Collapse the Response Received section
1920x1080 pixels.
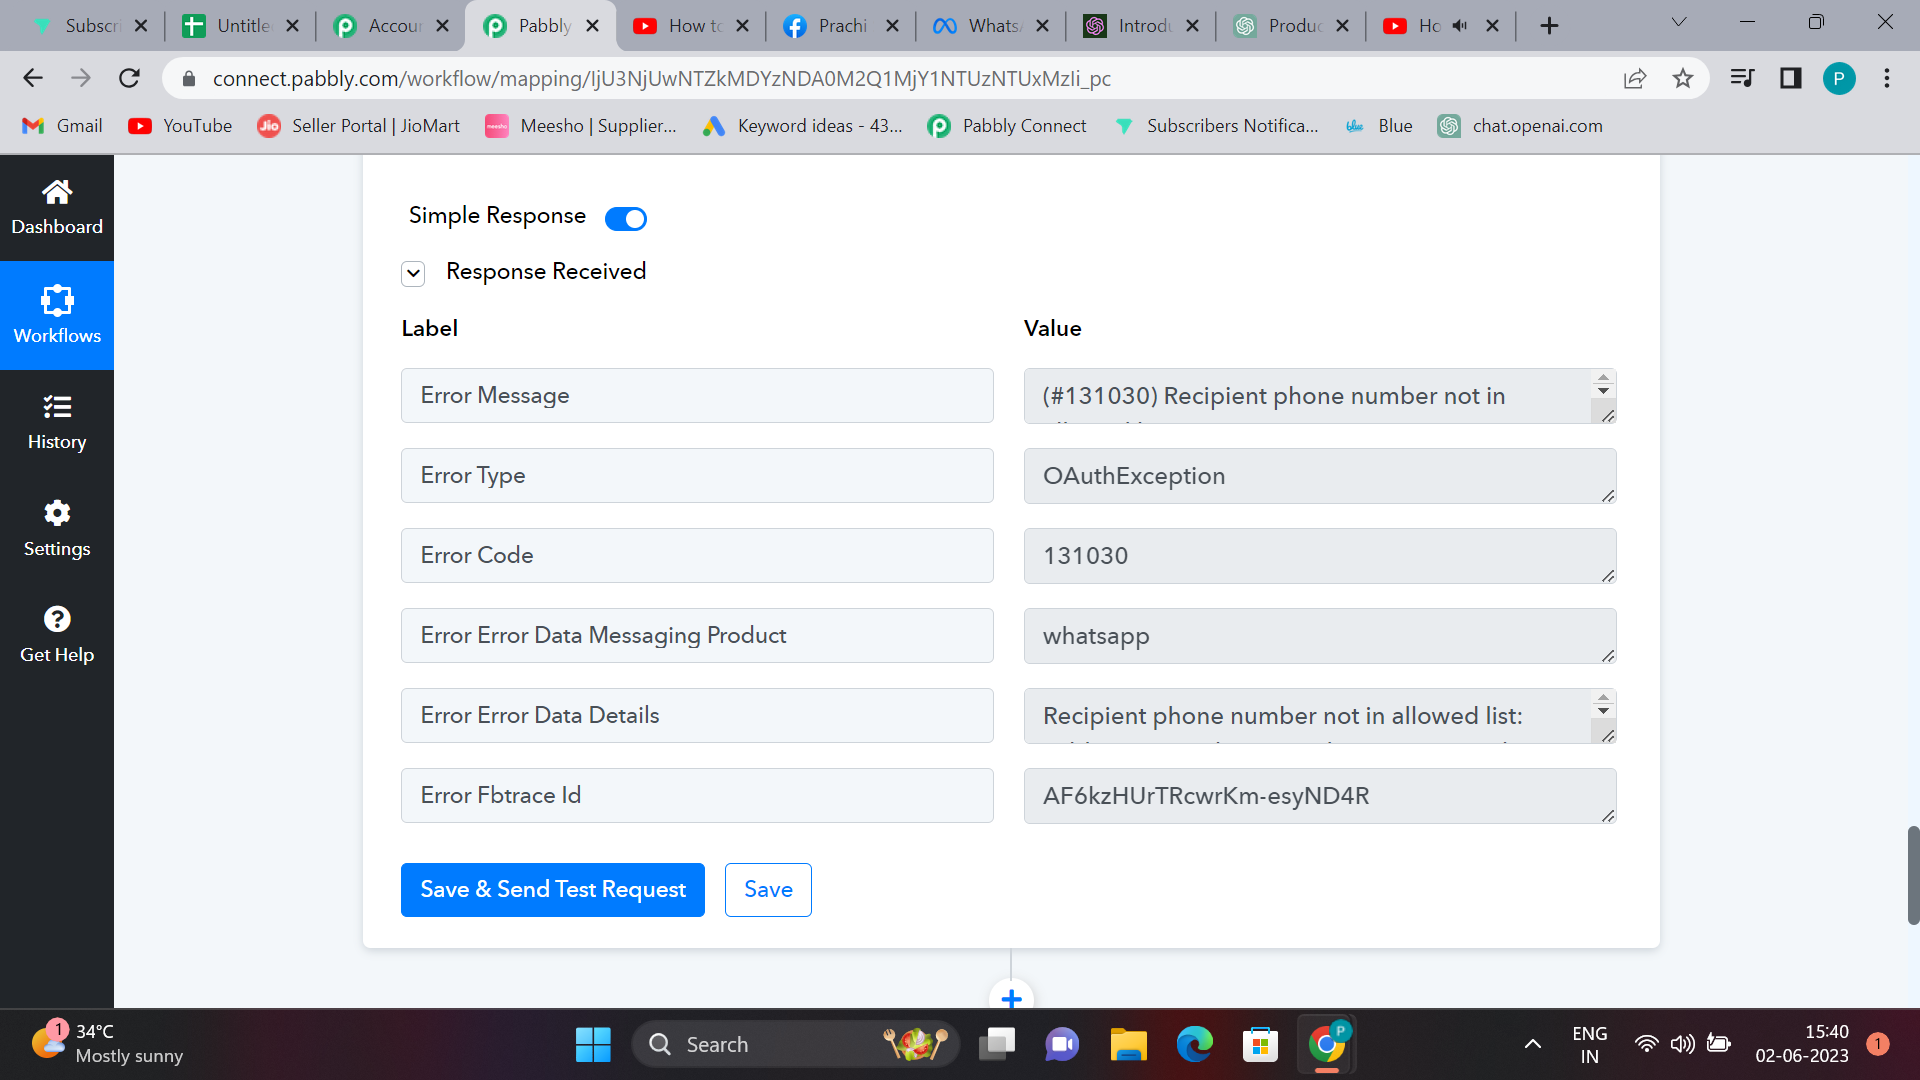point(413,273)
